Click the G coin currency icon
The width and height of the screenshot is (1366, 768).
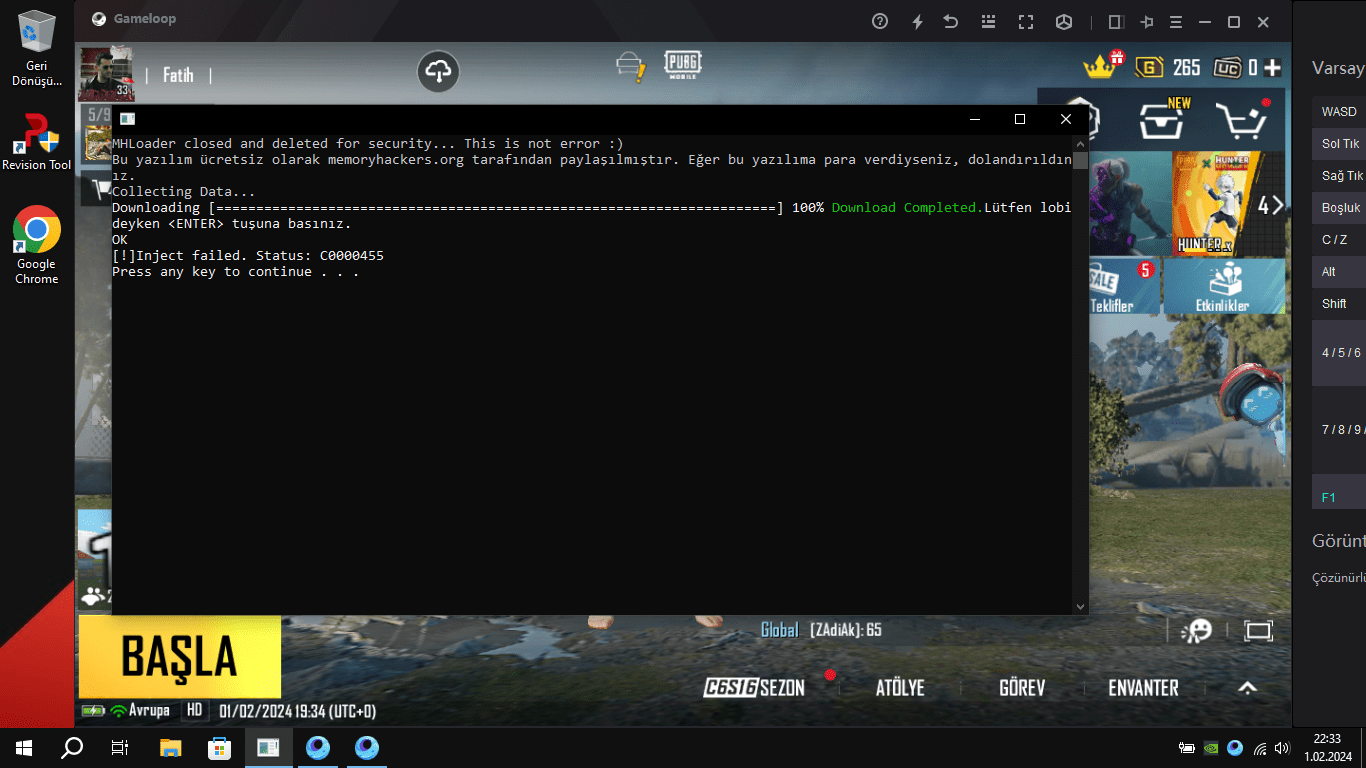pos(1150,68)
